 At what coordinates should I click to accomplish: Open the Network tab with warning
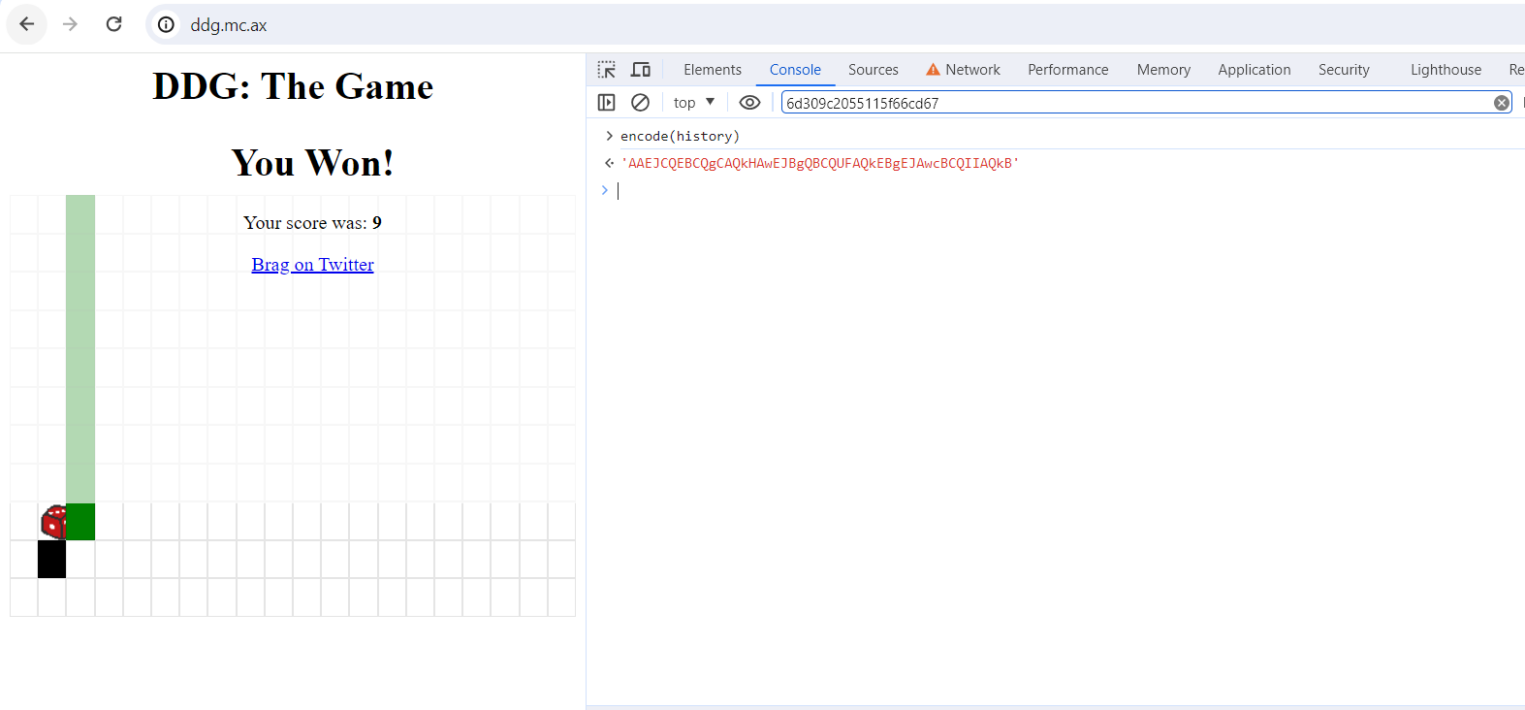(962, 69)
